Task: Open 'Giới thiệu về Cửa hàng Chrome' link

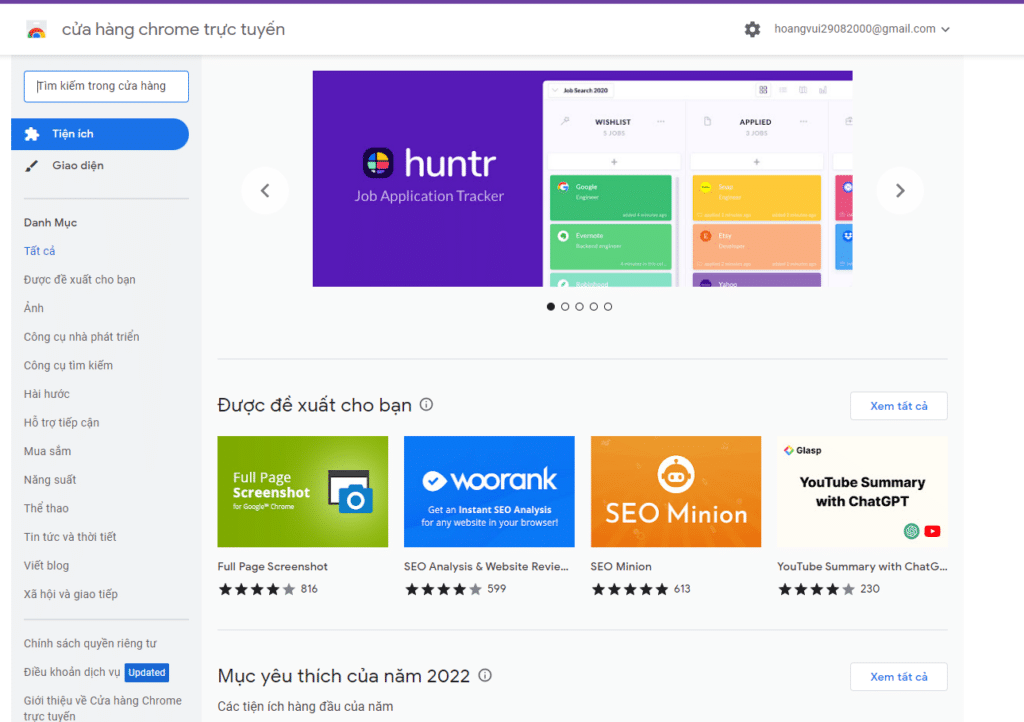Action: coord(103,708)
